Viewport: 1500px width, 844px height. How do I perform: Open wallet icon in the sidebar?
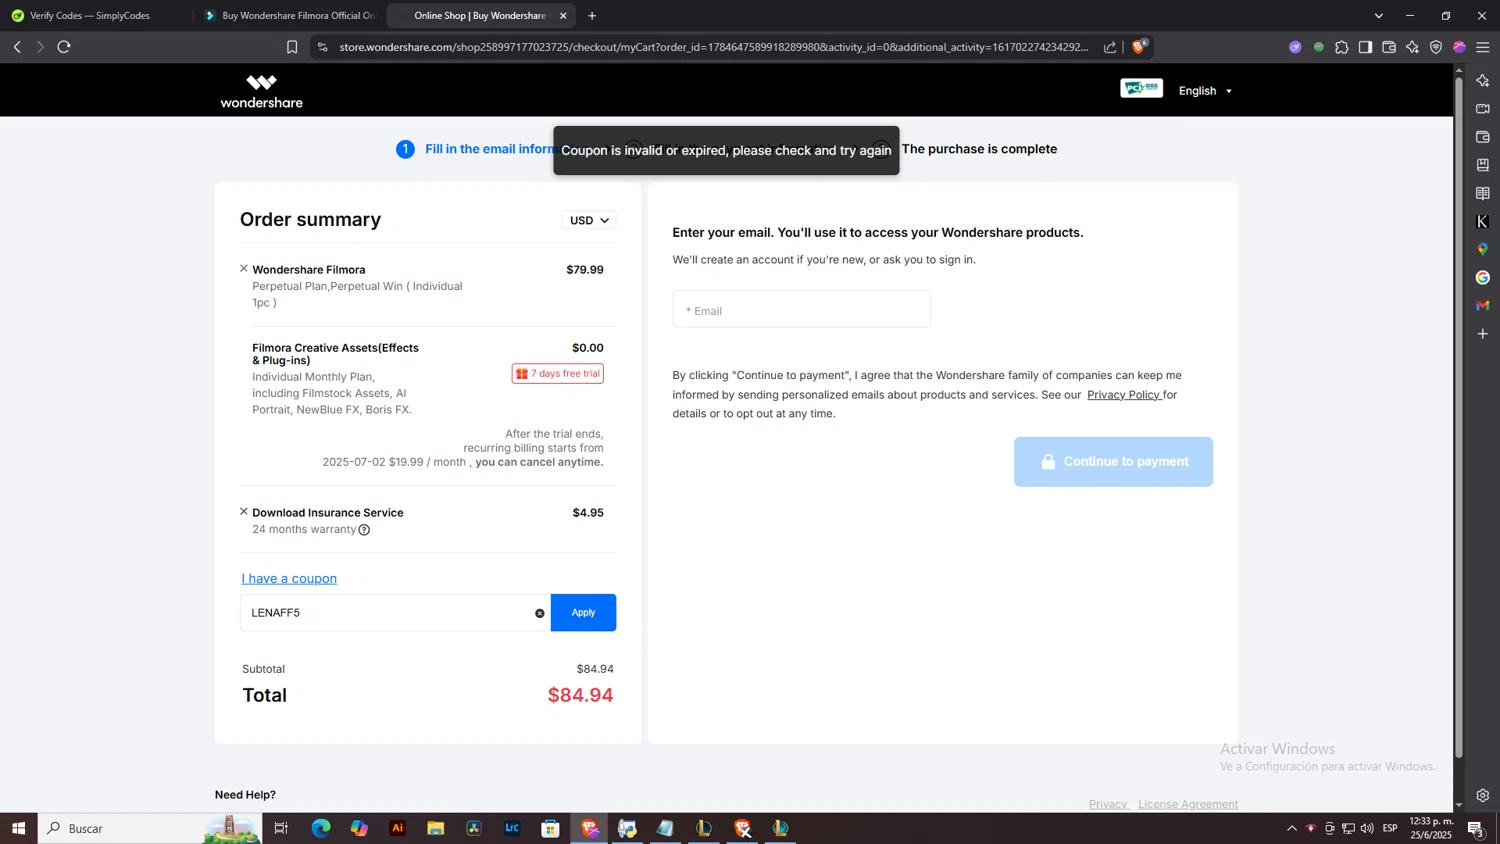coord(1483,136)
